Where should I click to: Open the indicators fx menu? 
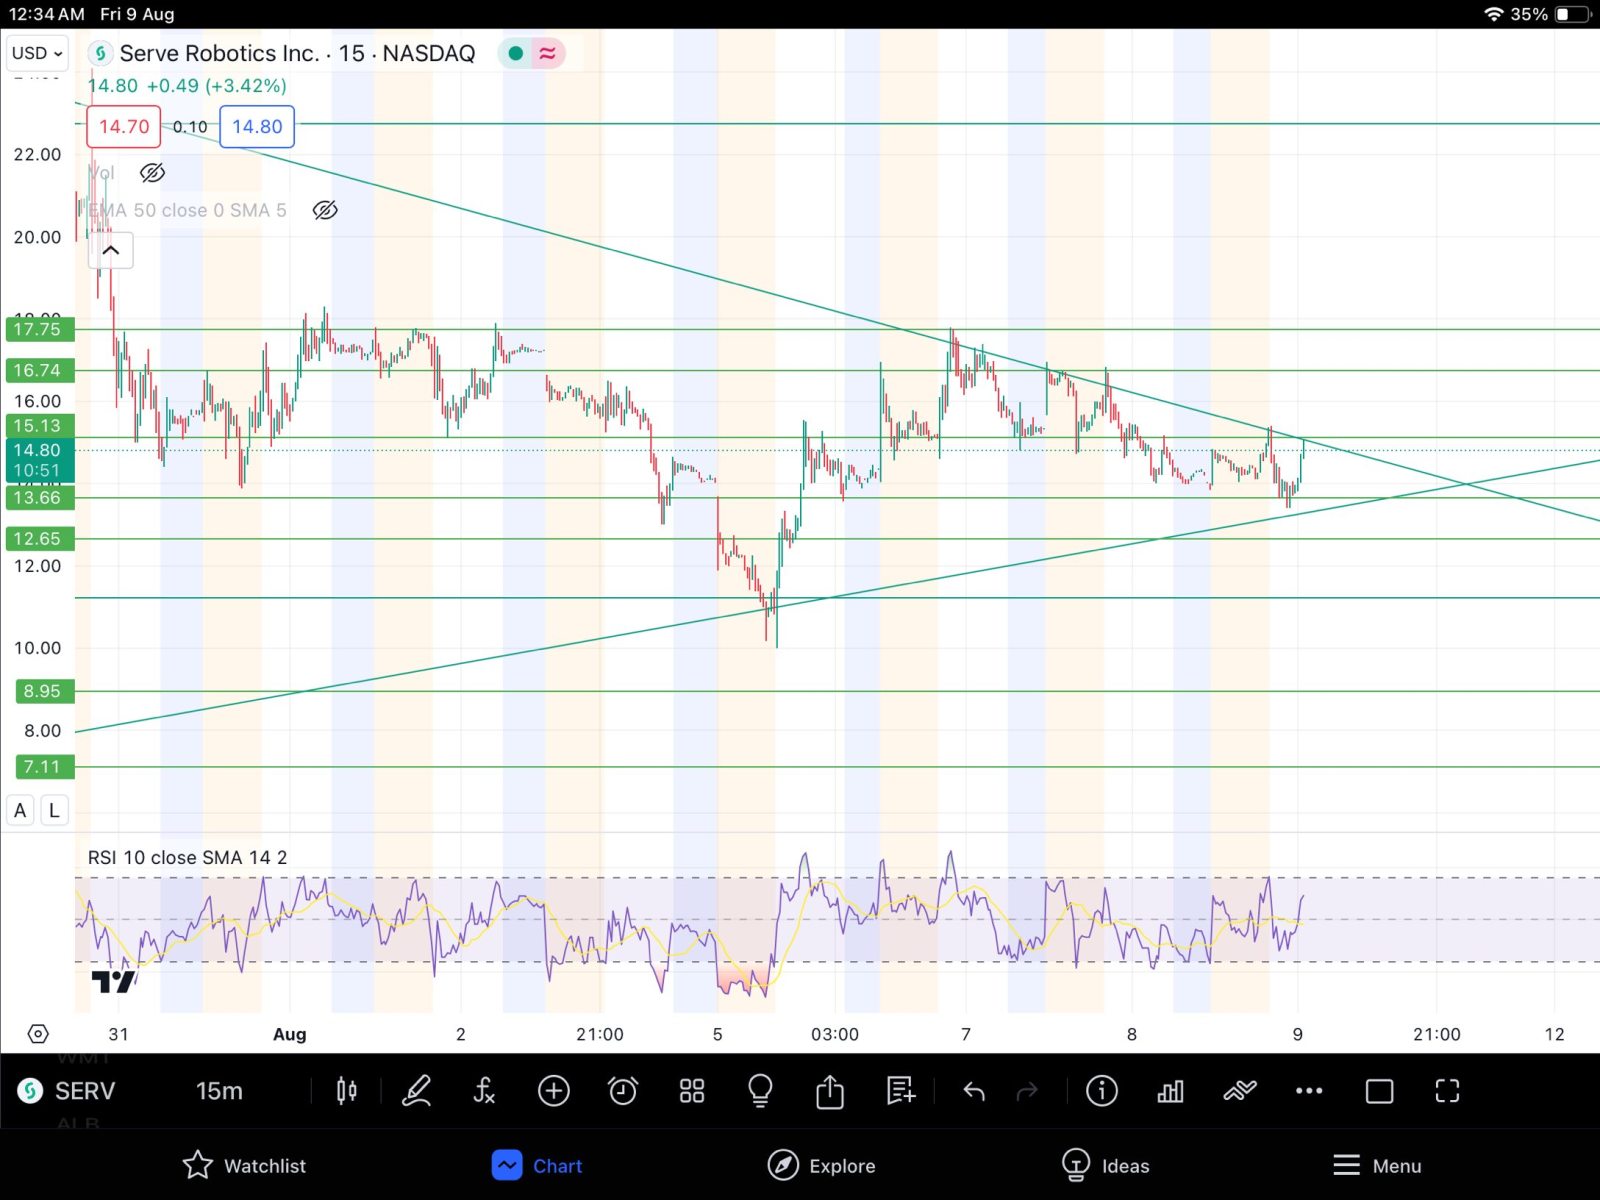click(x=484, y=1090)
